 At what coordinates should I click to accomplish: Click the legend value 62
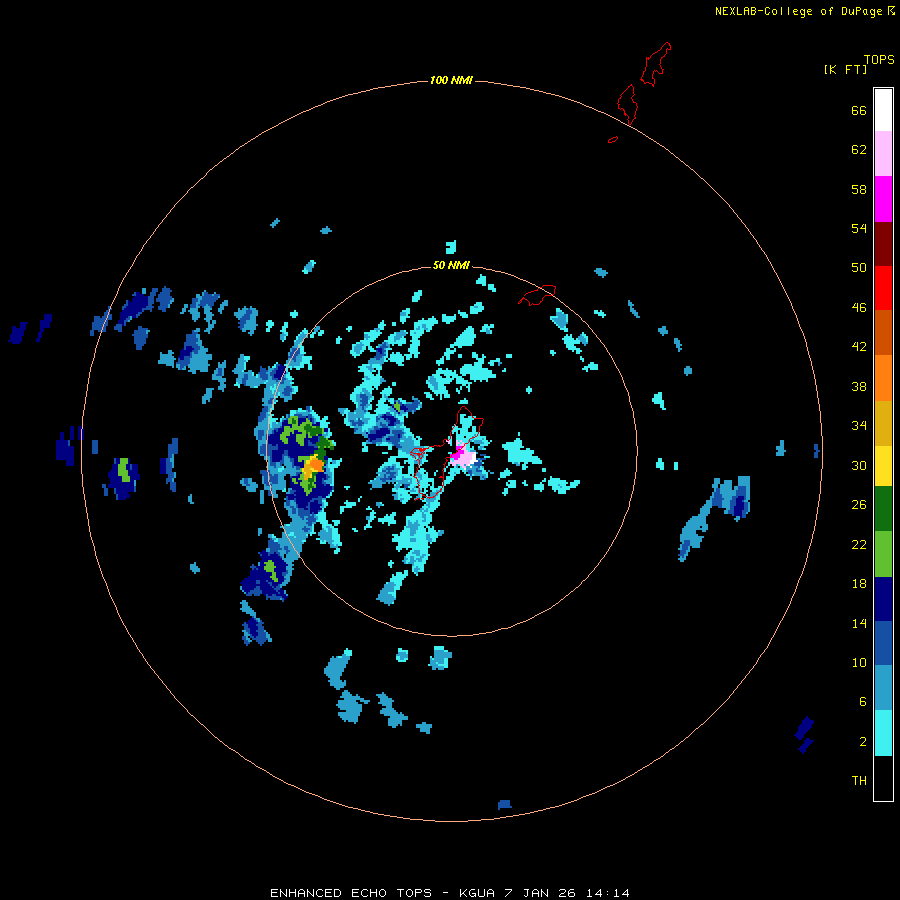click(859, 150)
